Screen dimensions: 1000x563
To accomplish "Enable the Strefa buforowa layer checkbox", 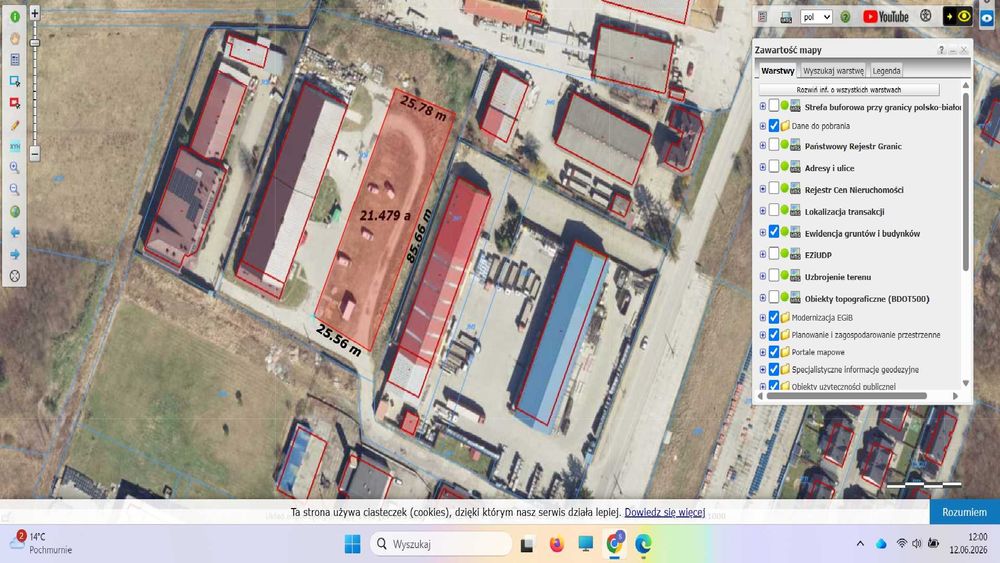I will tap(774, 105).
